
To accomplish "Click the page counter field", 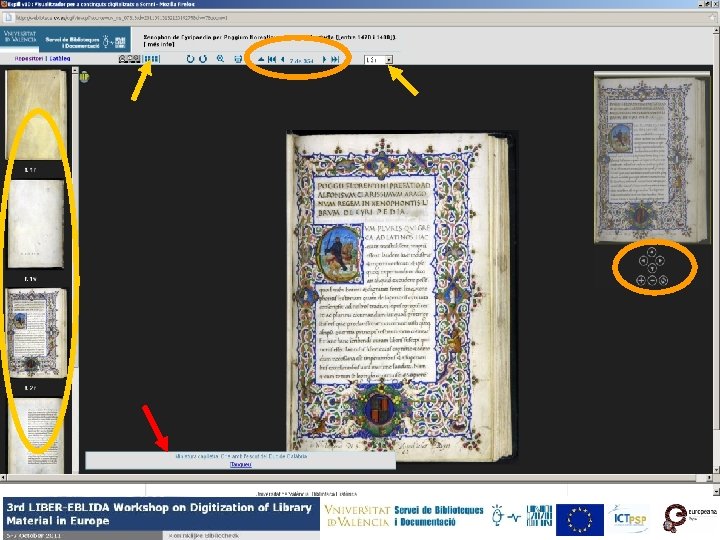I will (301, 60).
